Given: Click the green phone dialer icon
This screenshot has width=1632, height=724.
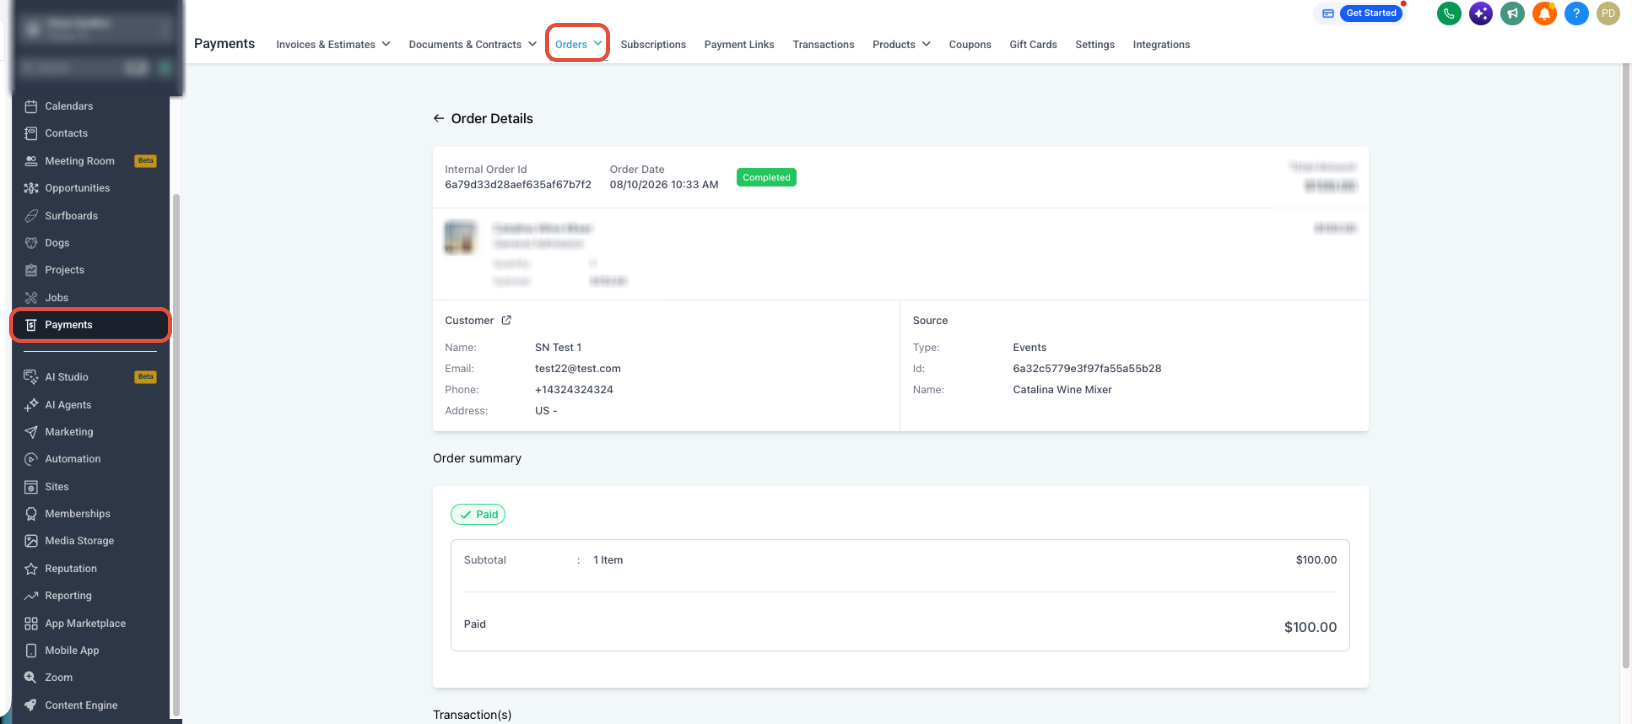Looking at the screenshot, I should [1448, 13].
